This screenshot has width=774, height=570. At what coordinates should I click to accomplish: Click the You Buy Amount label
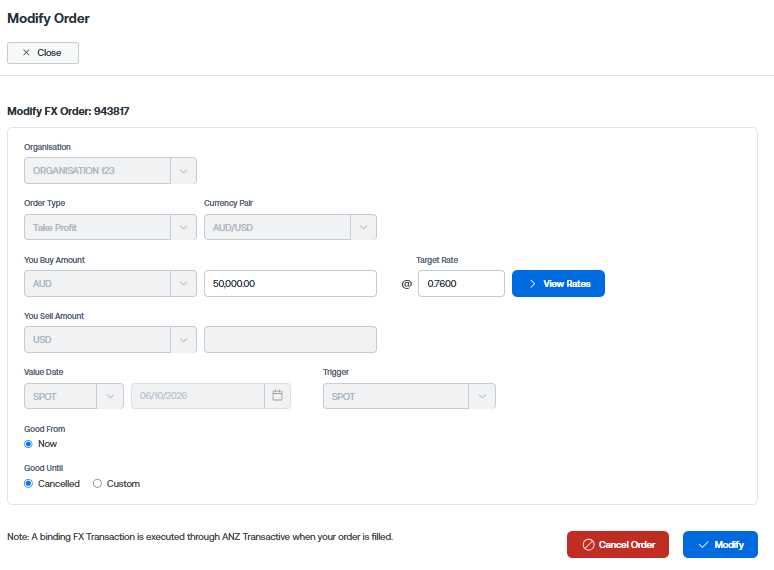point(54,260)
